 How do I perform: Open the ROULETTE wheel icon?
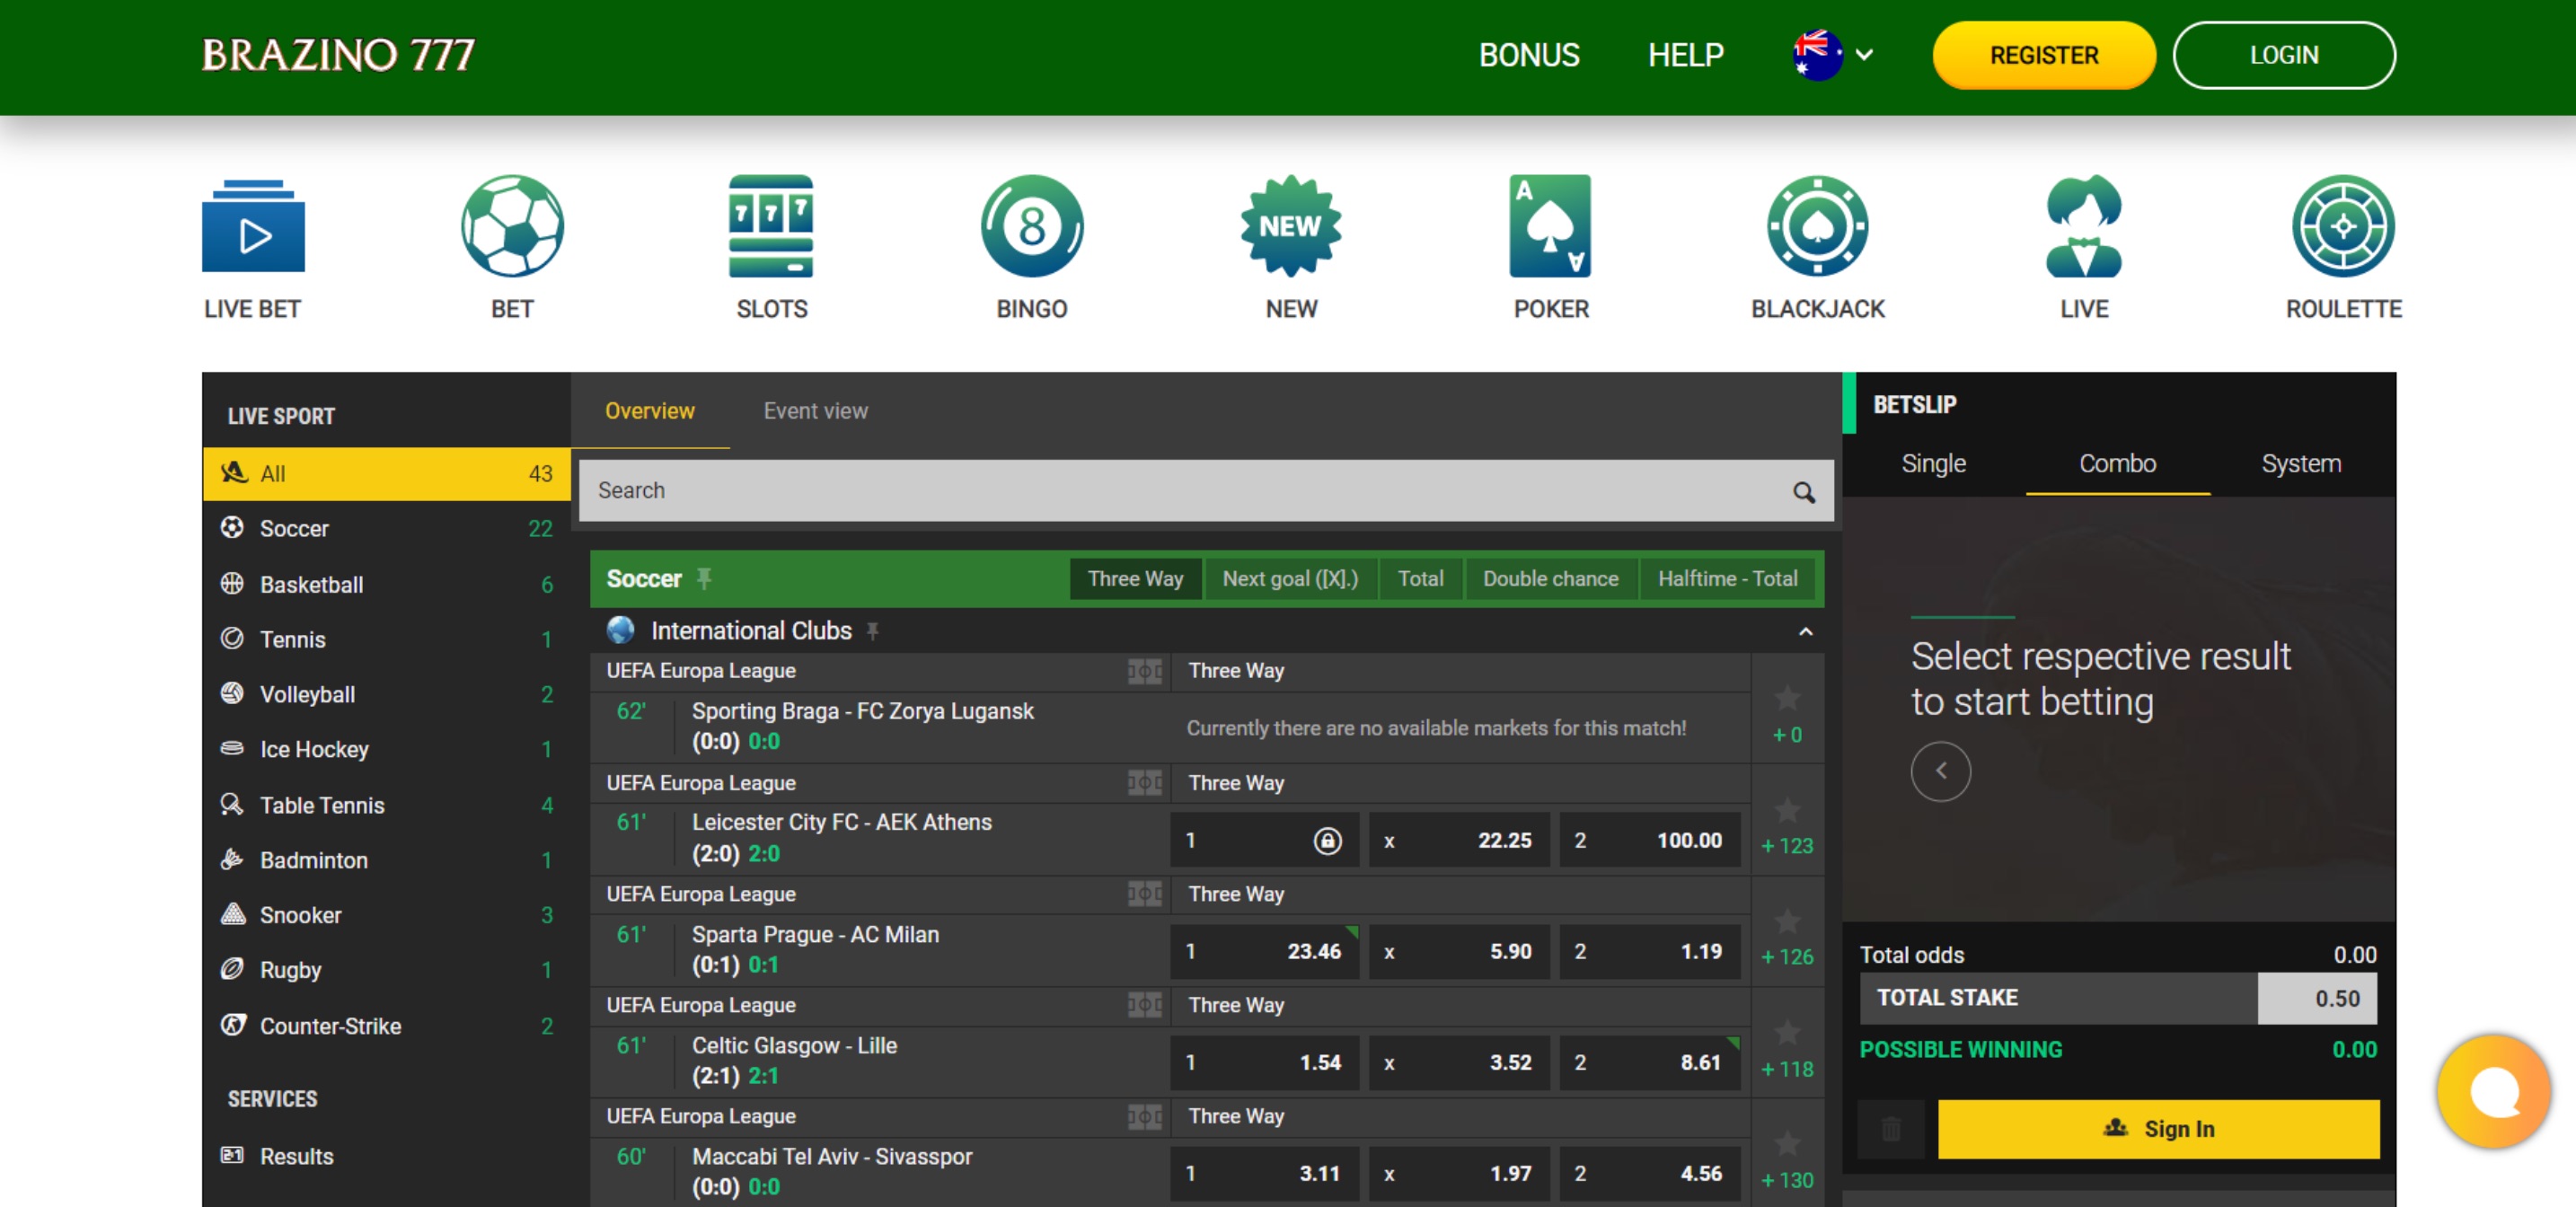click(2343, 226)
